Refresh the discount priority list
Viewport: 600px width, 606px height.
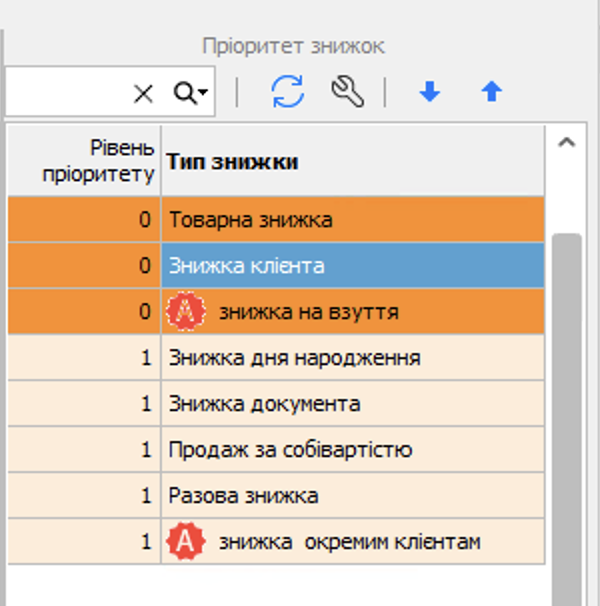click(288, 92)
